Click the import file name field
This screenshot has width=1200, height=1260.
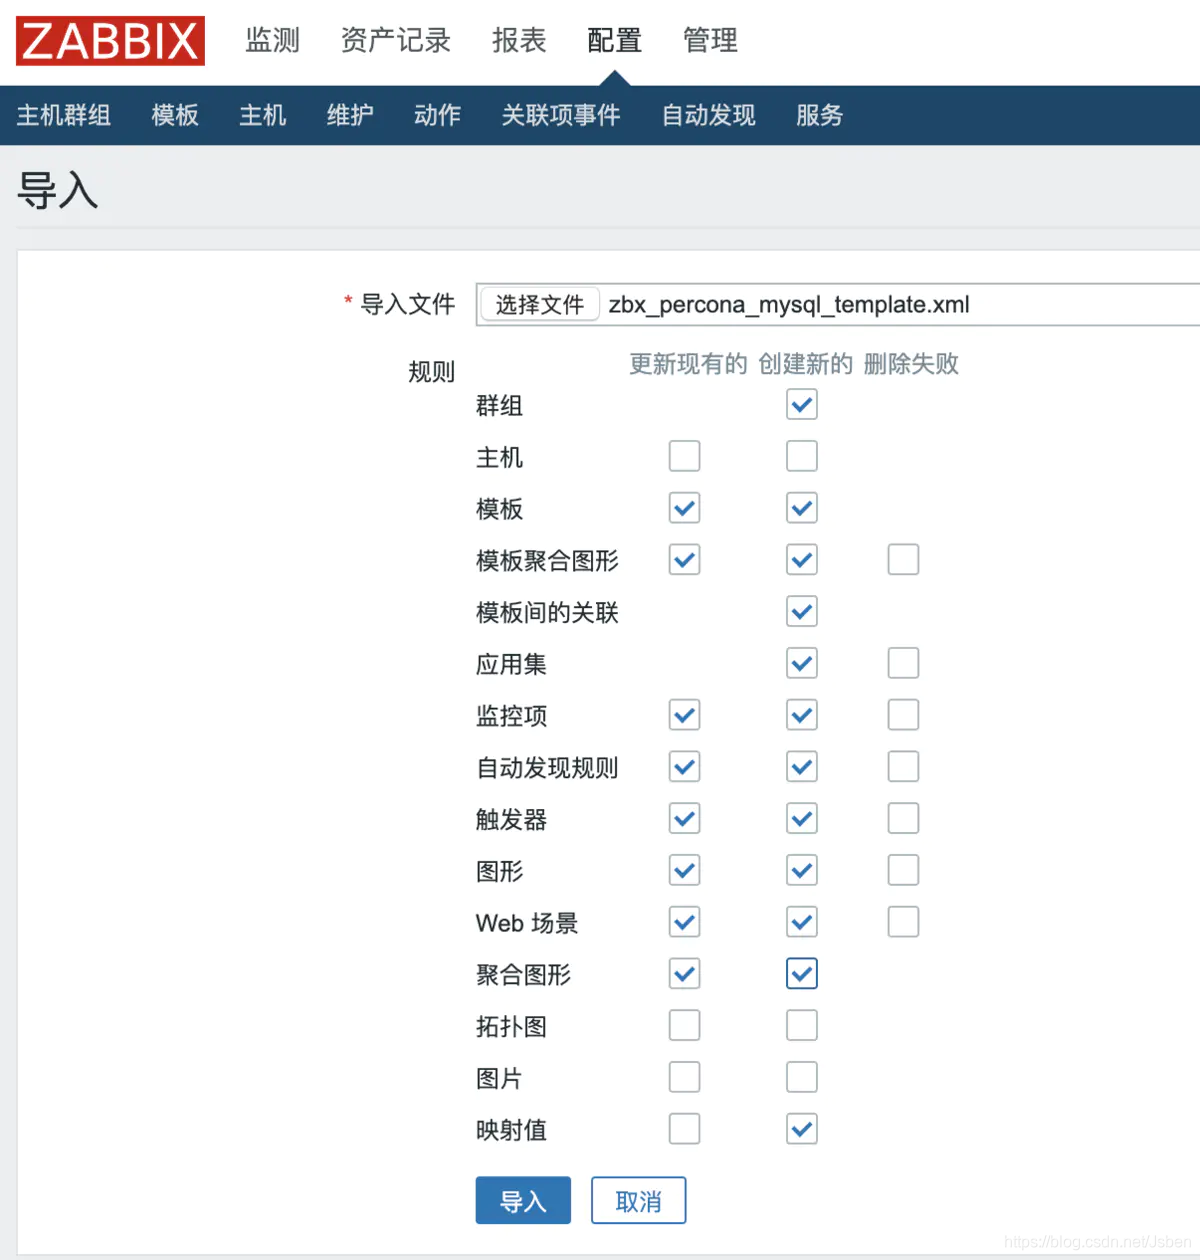880,304
